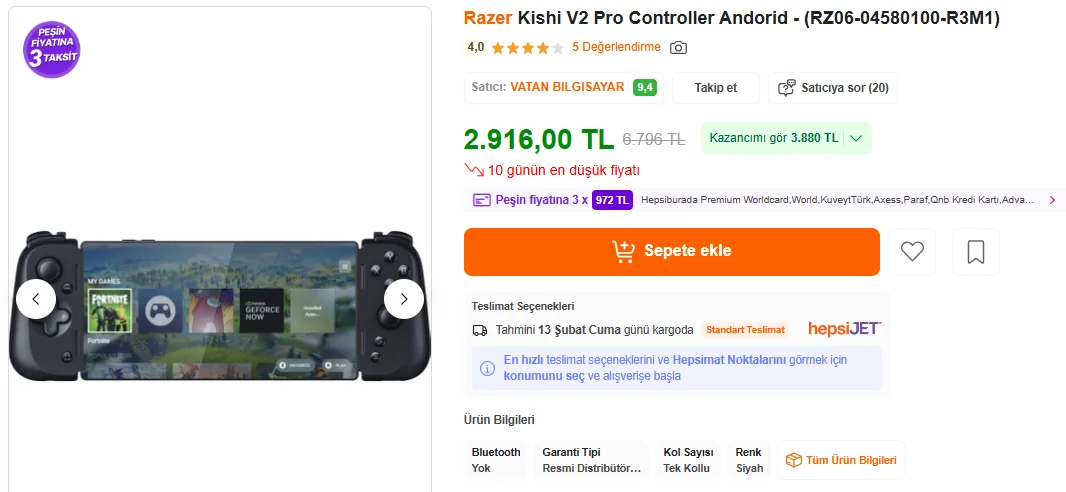
Task: Click the delivery location info icon
Action: 487,368
